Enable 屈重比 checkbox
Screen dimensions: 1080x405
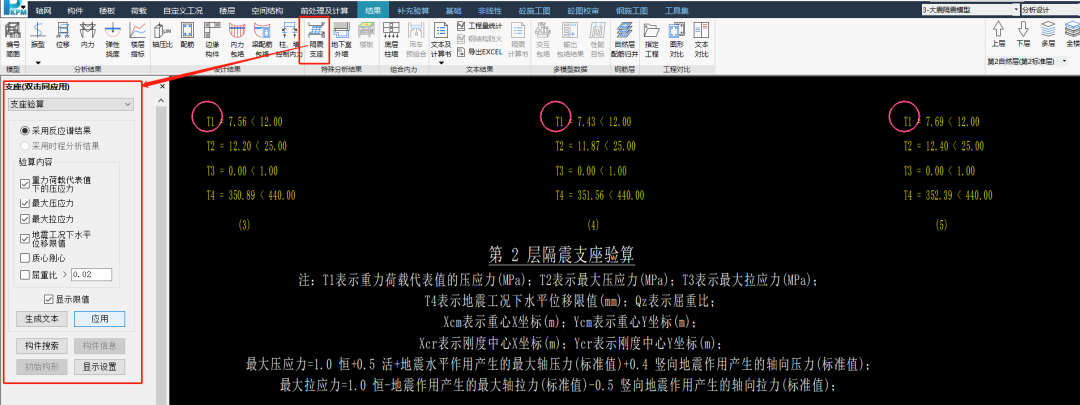point(25,275)
